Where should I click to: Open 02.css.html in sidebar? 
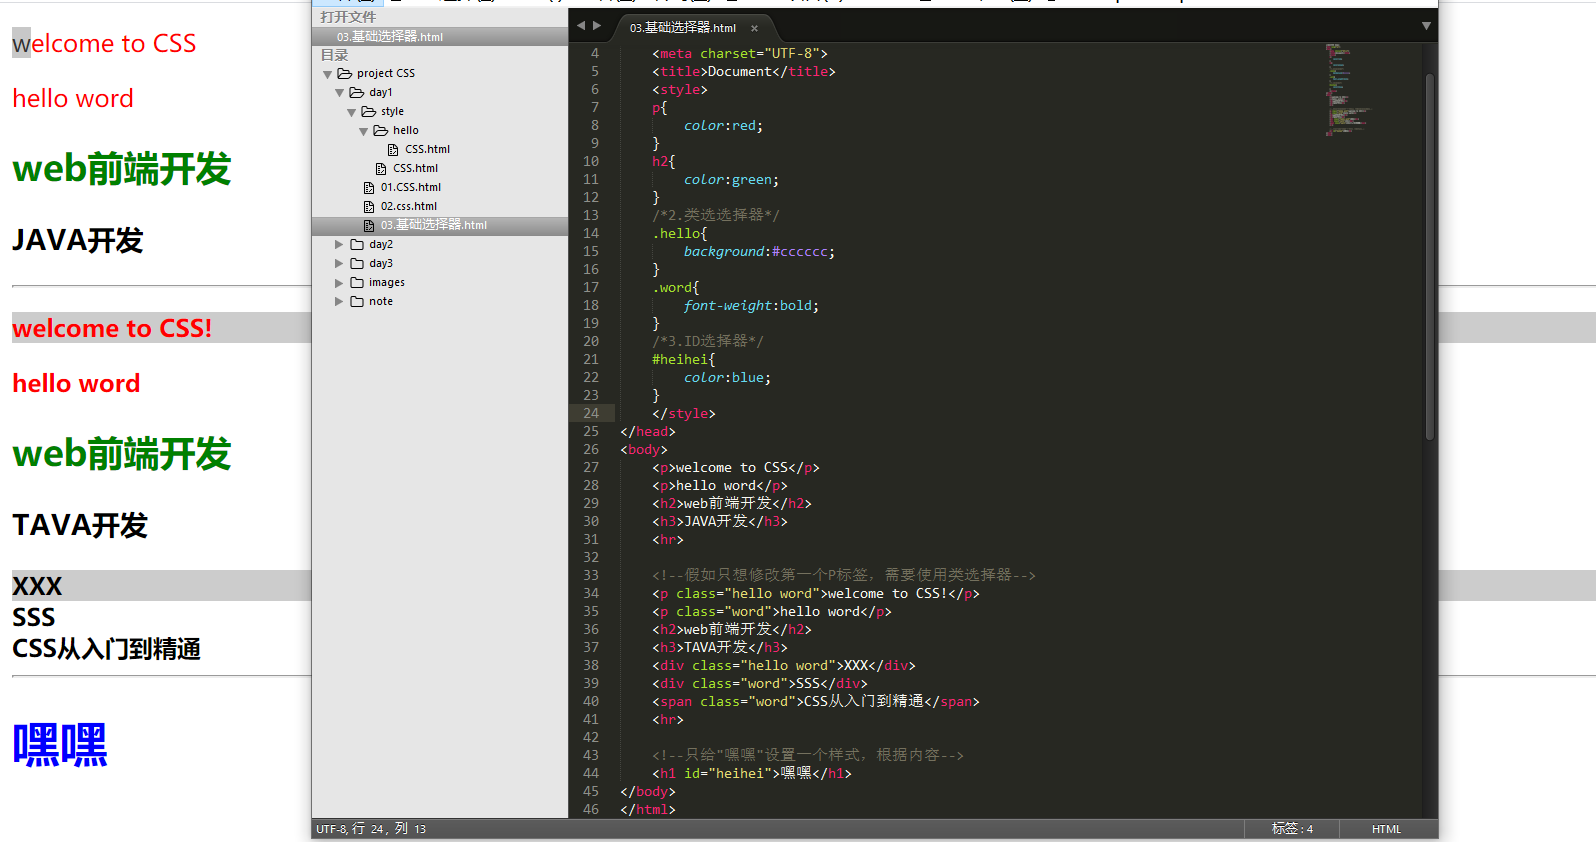[408, 206]
